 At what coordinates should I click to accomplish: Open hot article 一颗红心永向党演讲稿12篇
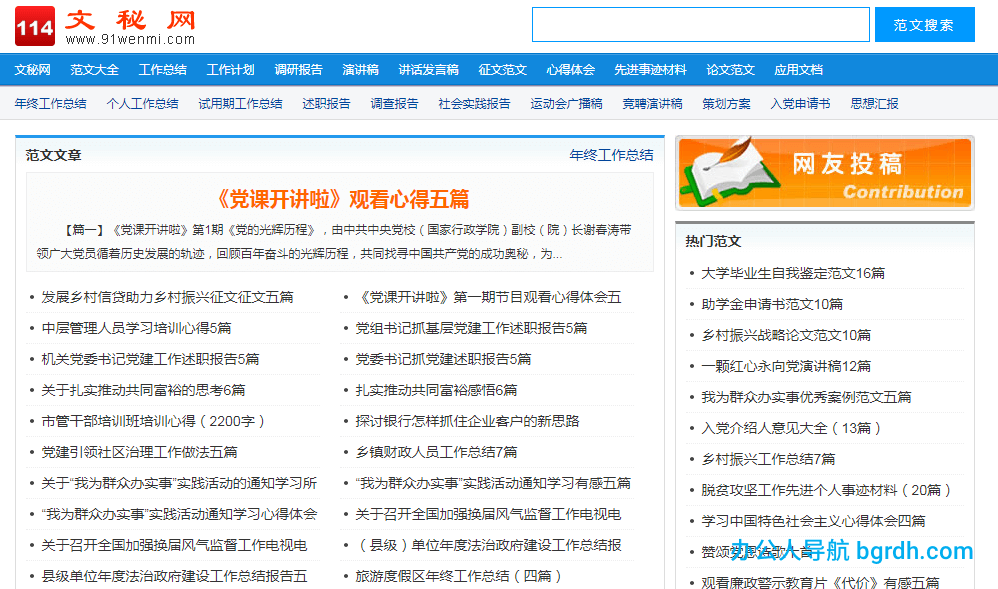(x=785, y=366)
